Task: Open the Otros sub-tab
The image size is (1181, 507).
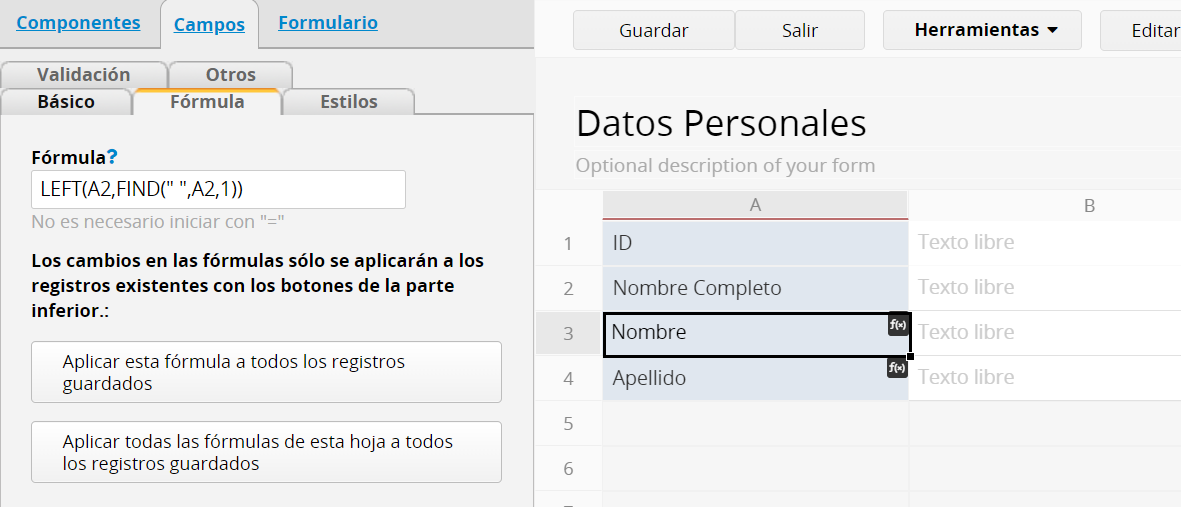Action: click(230, 75)
